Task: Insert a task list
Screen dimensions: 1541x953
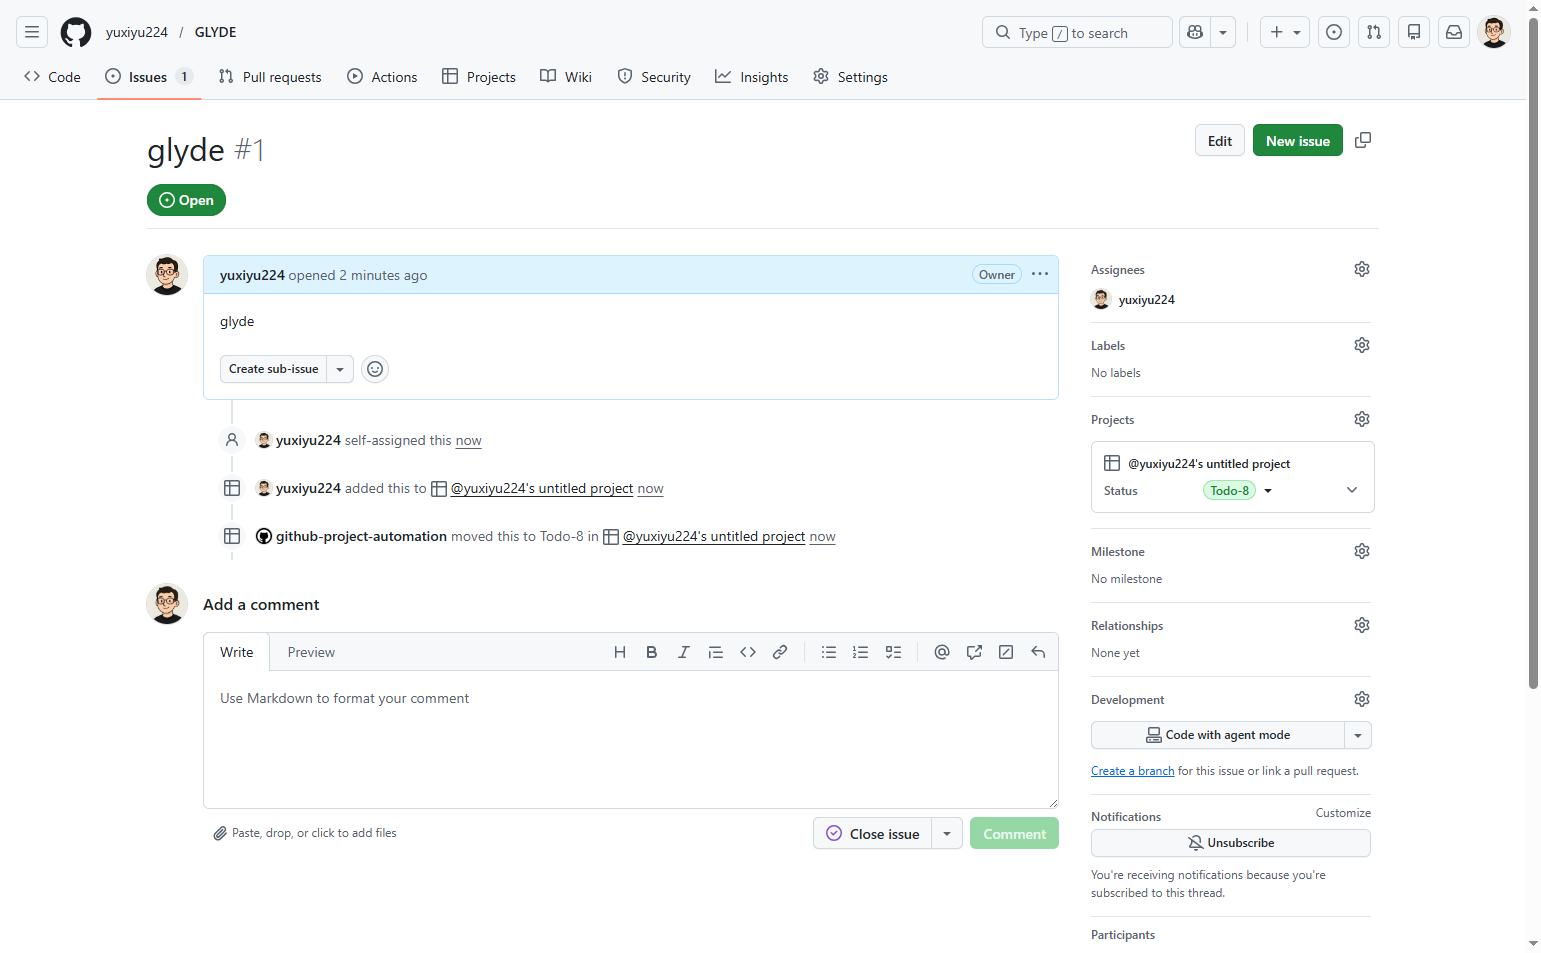Action: (x=893, y=652)
